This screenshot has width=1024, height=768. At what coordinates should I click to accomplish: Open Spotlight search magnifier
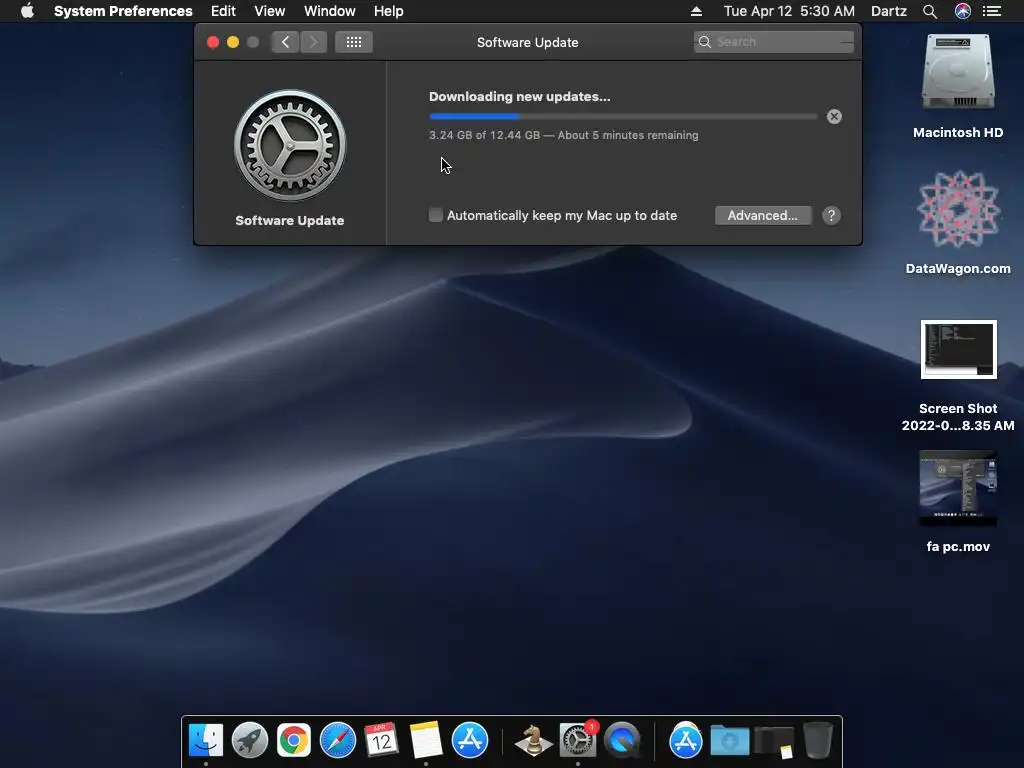pos(930,11)
